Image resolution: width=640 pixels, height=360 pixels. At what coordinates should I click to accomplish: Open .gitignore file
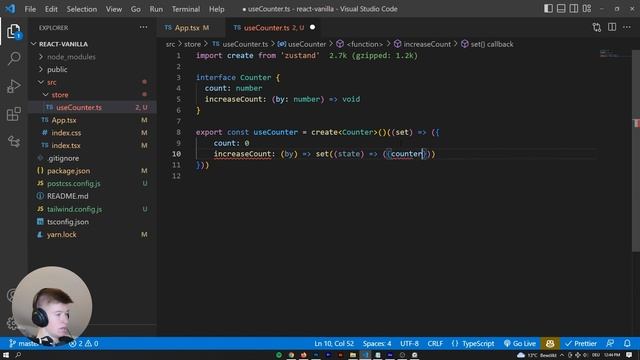pyautogui.click(x=92, y=158)
